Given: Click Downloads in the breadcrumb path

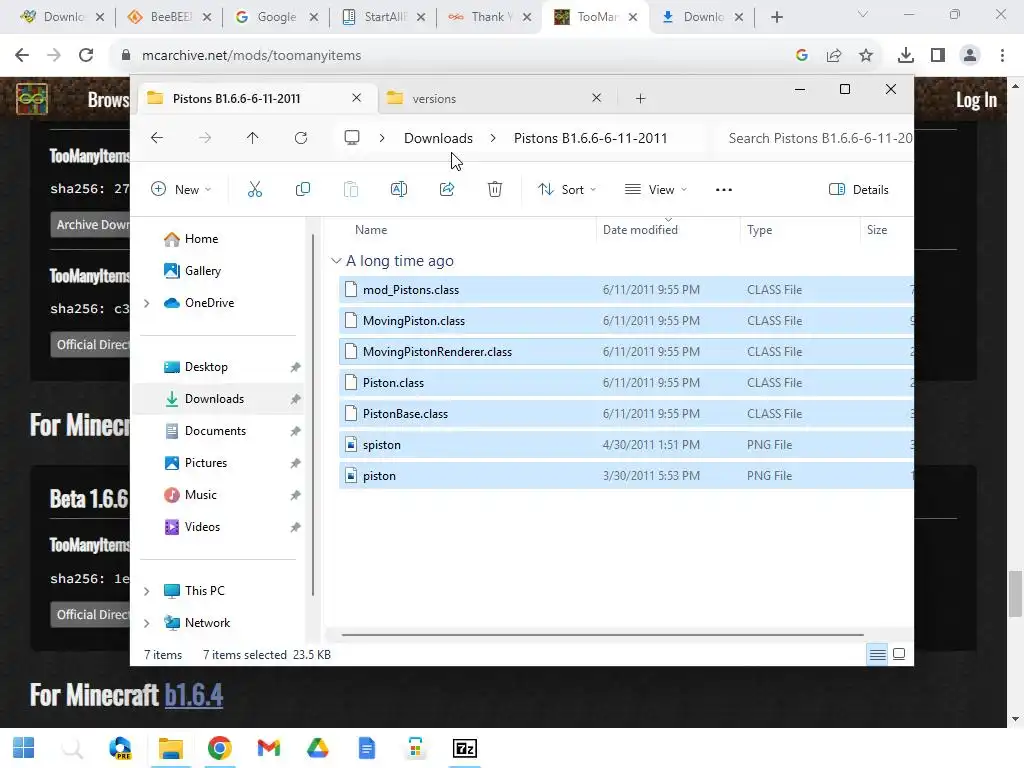Looking at the screenshot, I should [438, 138].
